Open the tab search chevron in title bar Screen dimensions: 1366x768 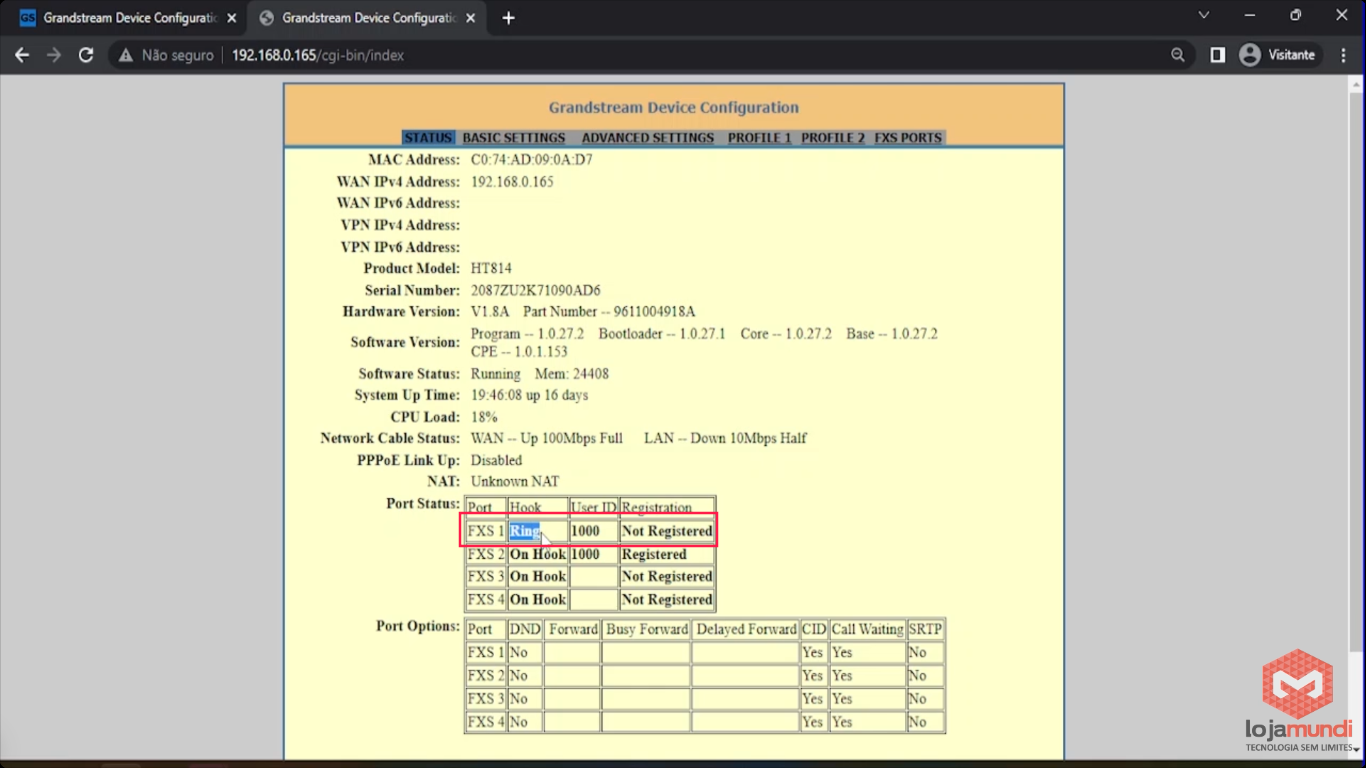pos(1204,15)
